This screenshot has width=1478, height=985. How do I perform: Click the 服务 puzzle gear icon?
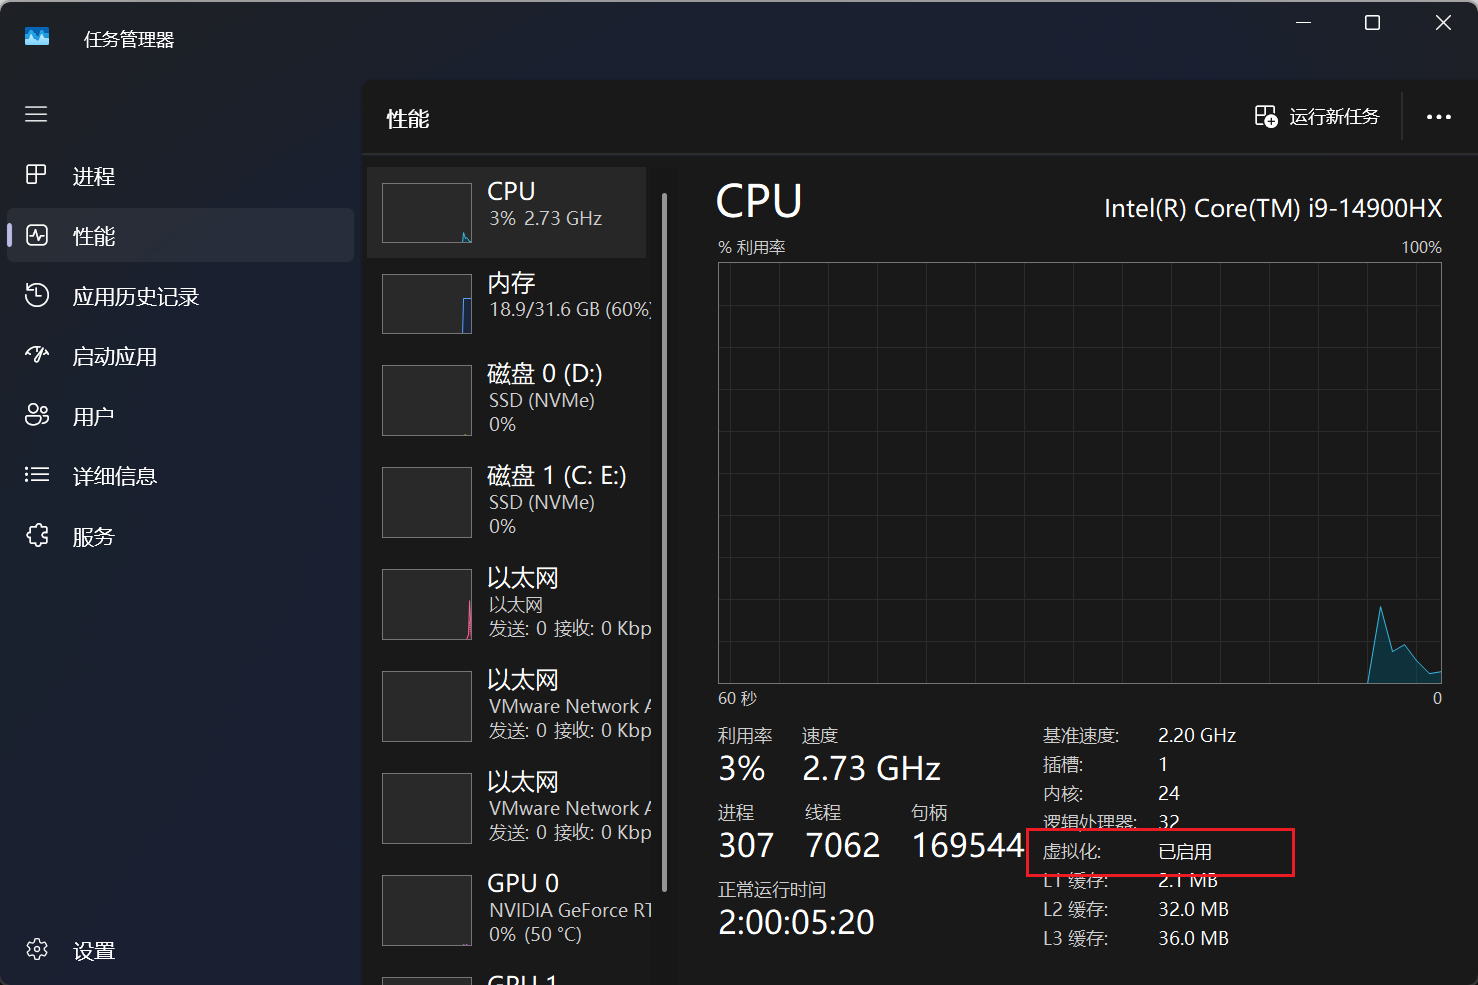point(37,536)
